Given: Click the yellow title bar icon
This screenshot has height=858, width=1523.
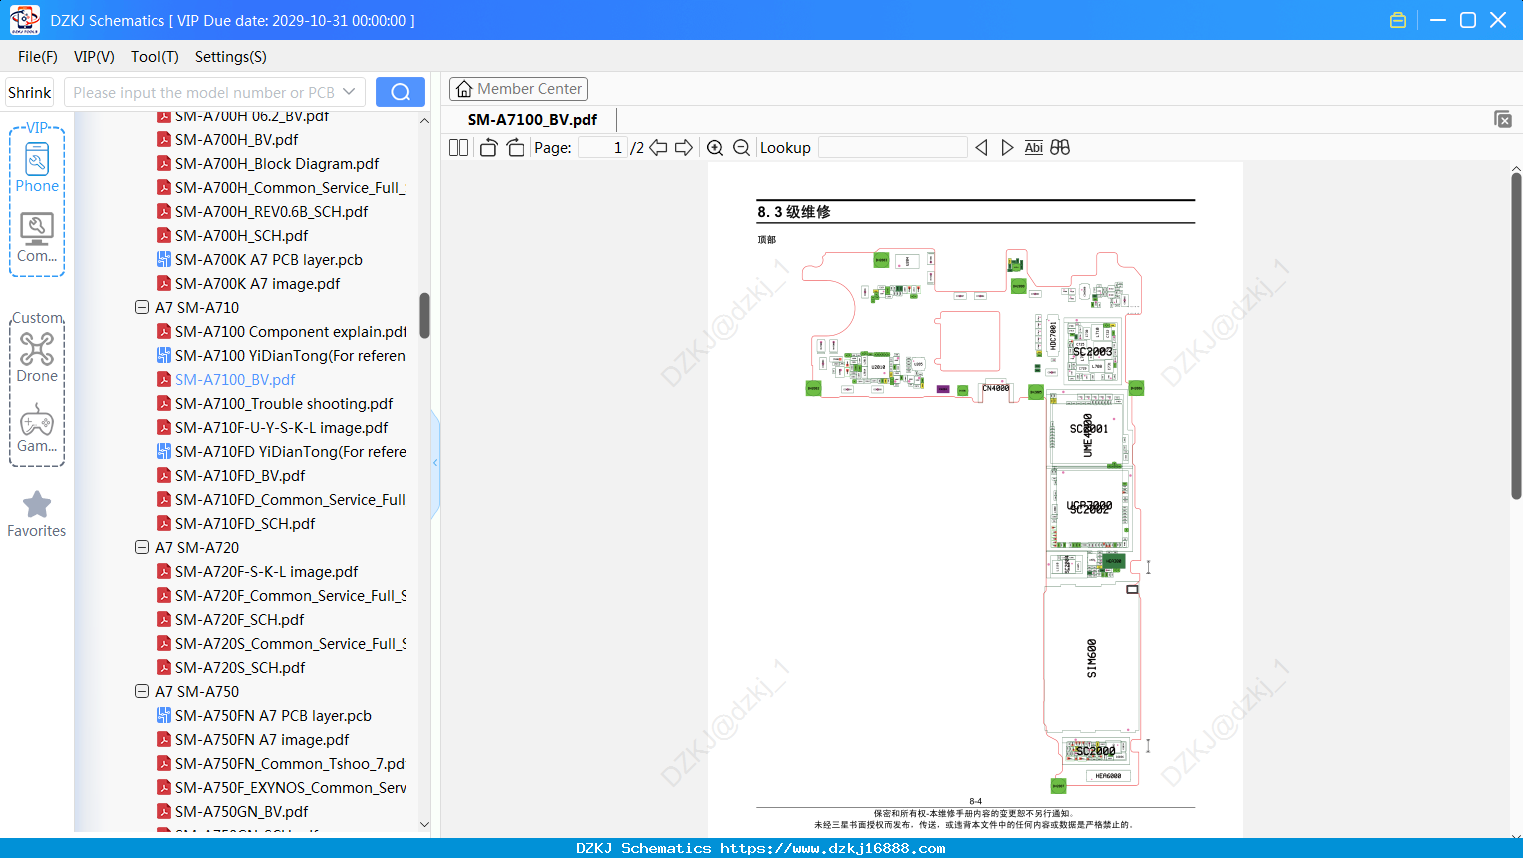Looking at the screenshot, I should point(1398,20).
